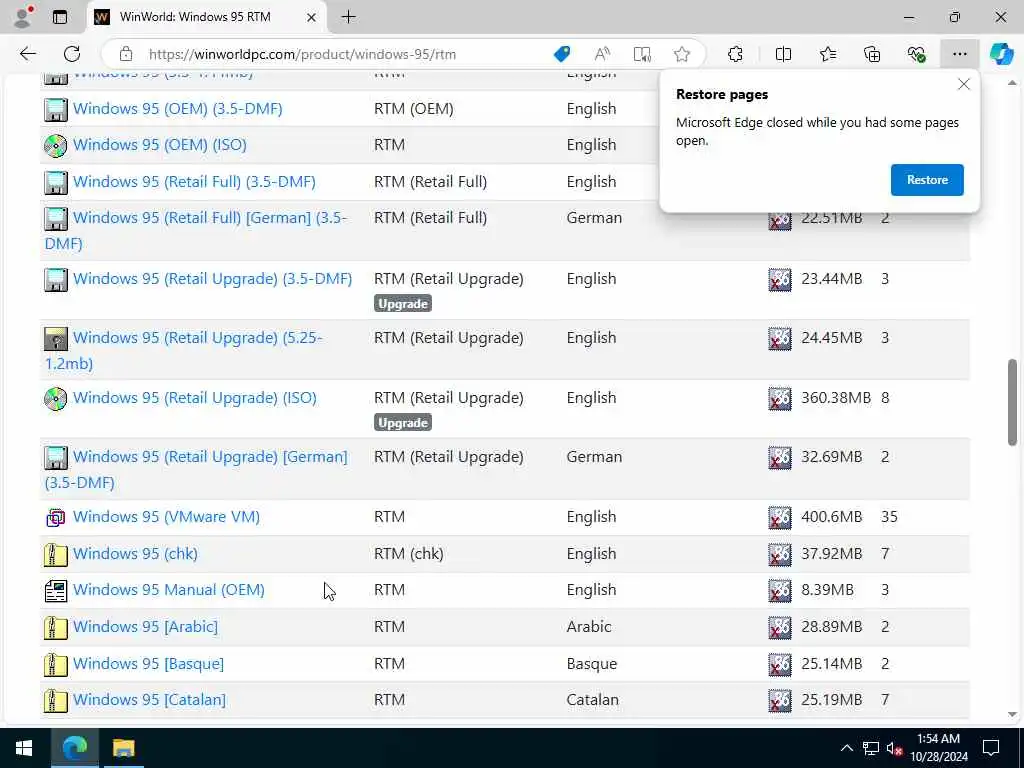
Task: Go back to the previous page
Action: tap(27, 54)
